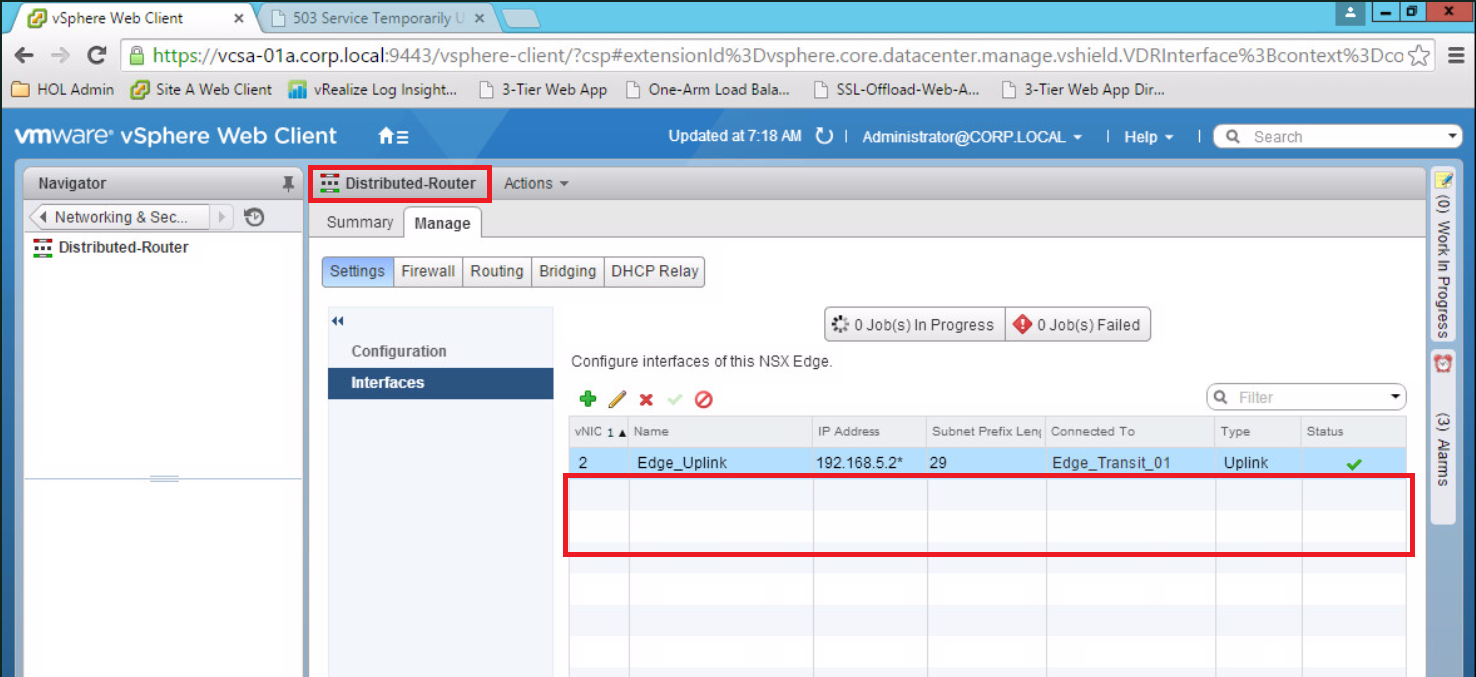Select Configuration in settings list
1476x677 pixels.
440,351
